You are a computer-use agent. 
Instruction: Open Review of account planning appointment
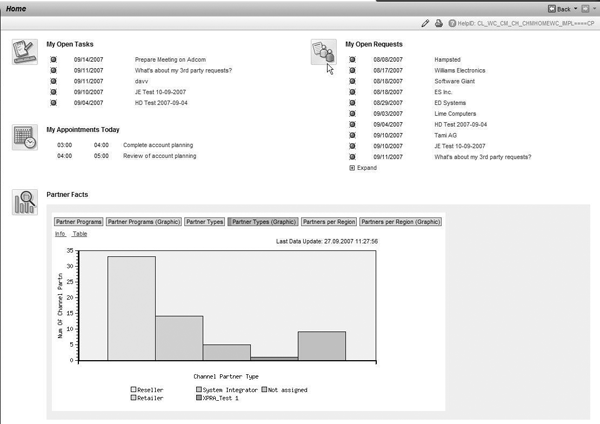pos(160,156)
